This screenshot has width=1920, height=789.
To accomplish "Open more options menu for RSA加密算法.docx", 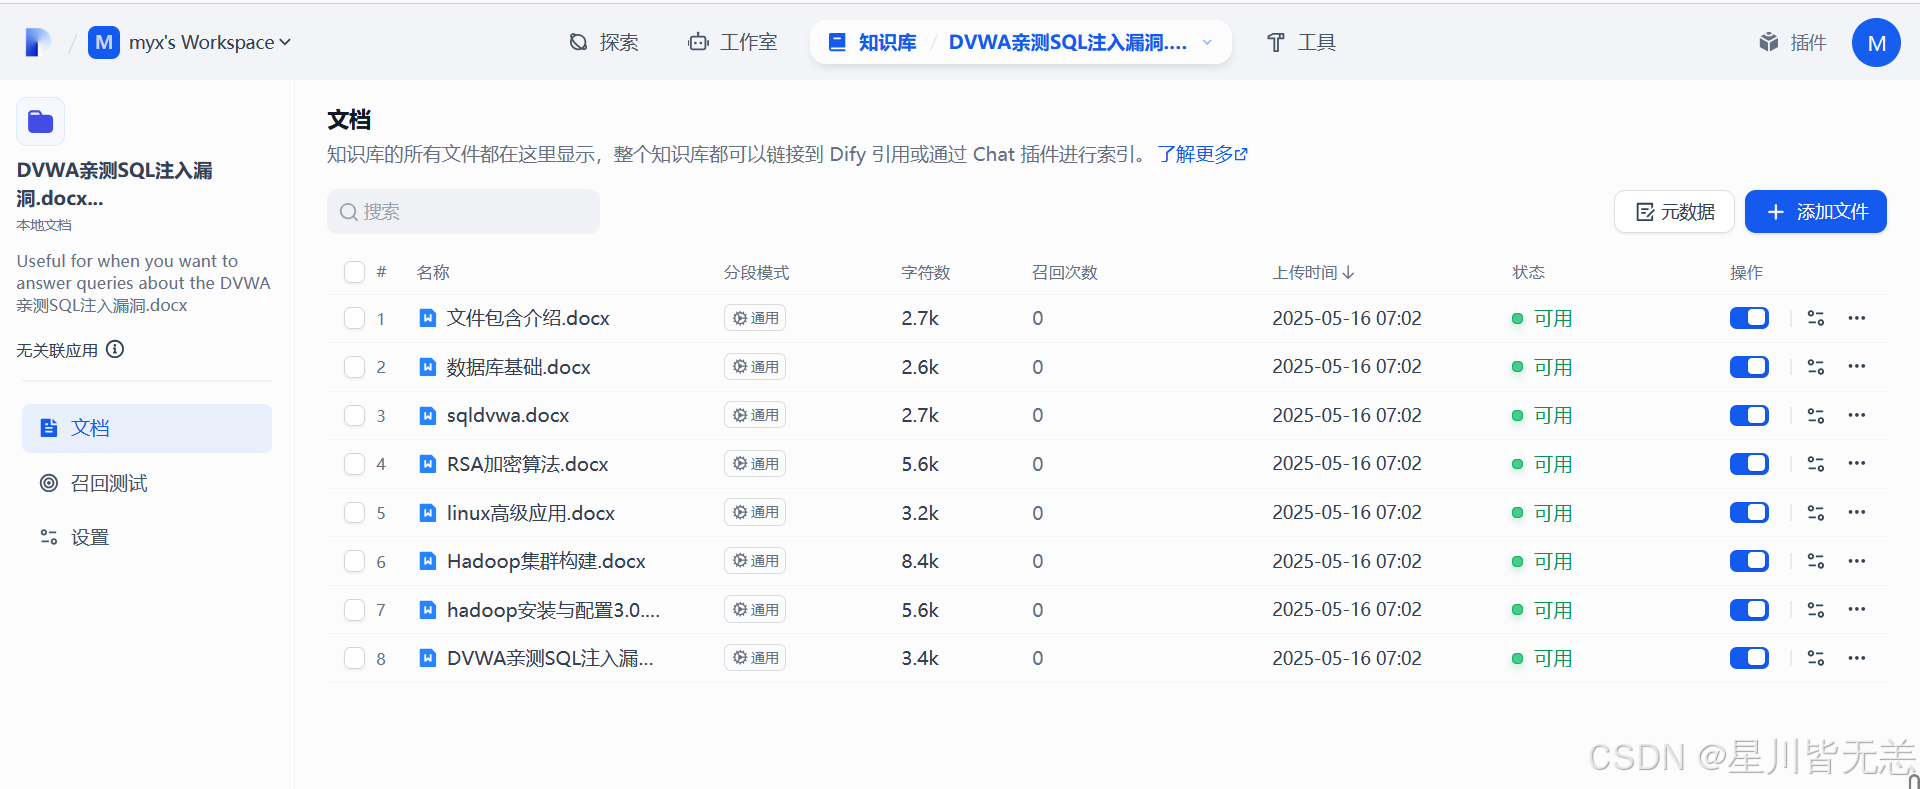I will click(x=1857, y=464).
